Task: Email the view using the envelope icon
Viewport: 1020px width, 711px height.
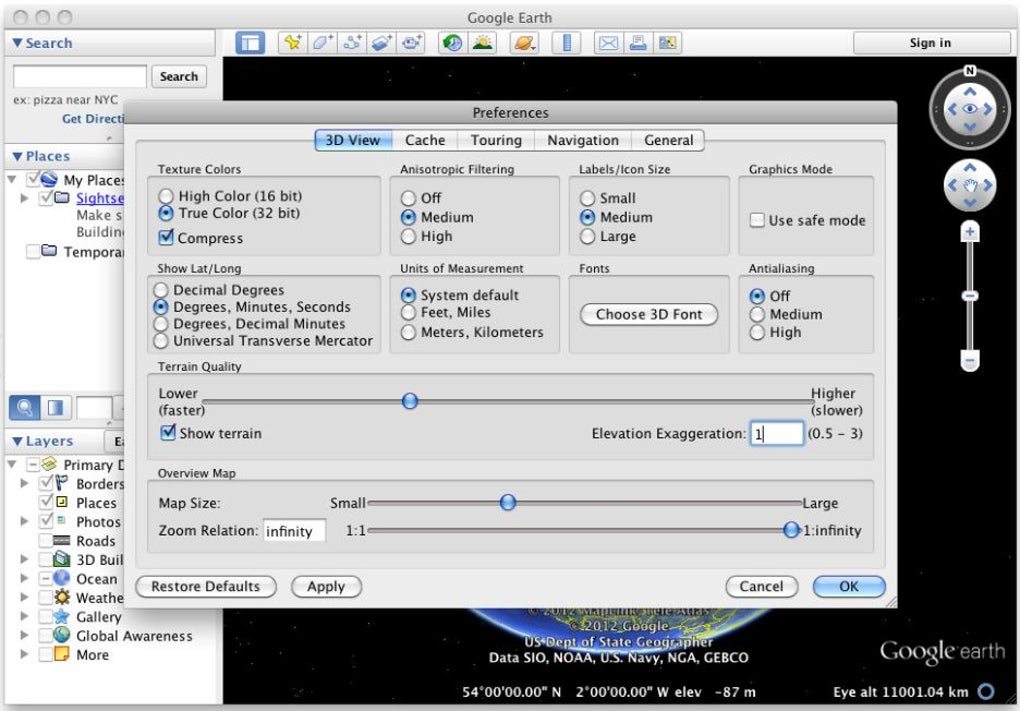Action: click(608, 43)
